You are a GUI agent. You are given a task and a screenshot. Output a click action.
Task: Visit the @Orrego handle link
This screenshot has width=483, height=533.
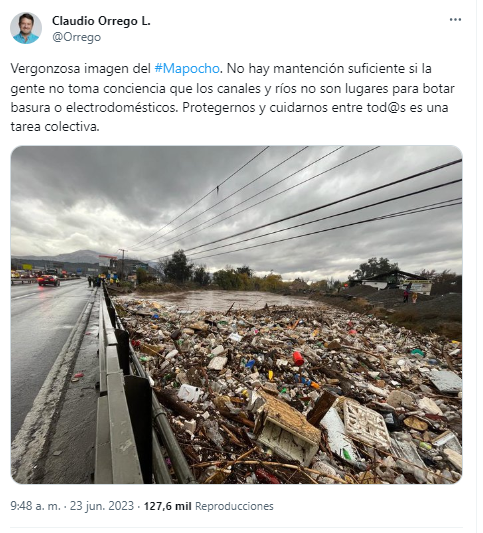[x=76, y=37]
